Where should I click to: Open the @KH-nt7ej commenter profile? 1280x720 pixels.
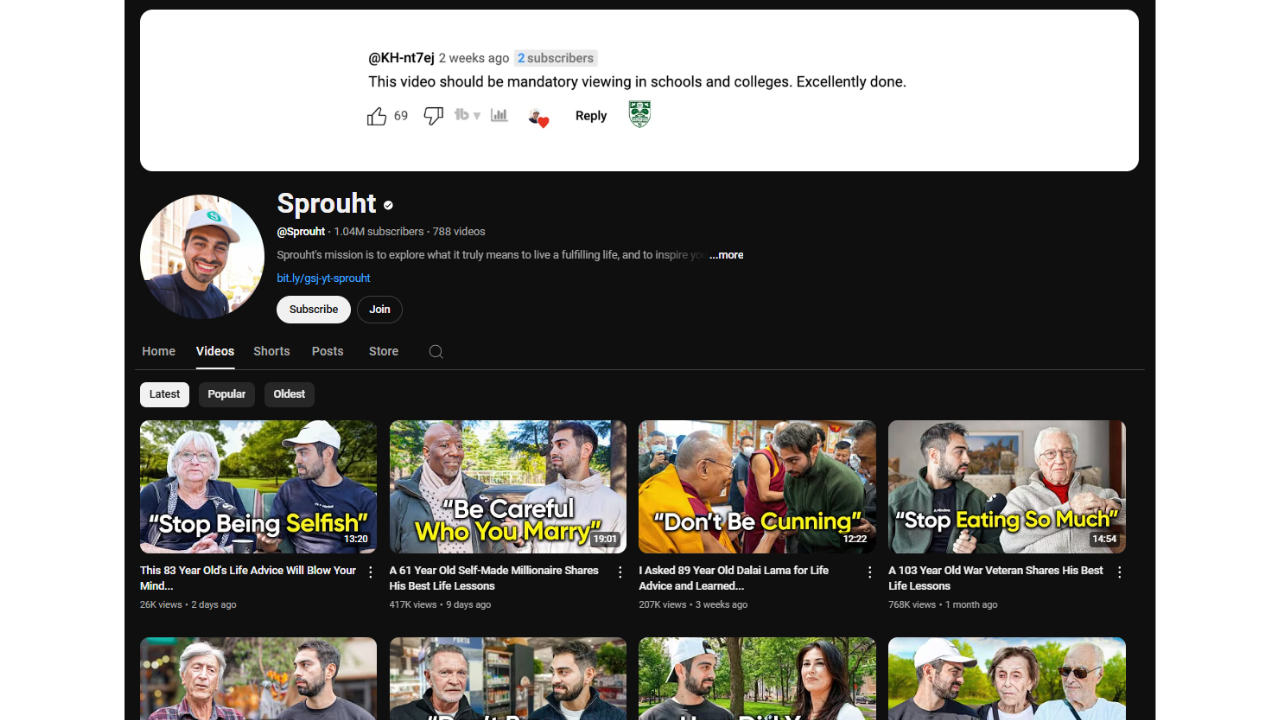point(401,58)
